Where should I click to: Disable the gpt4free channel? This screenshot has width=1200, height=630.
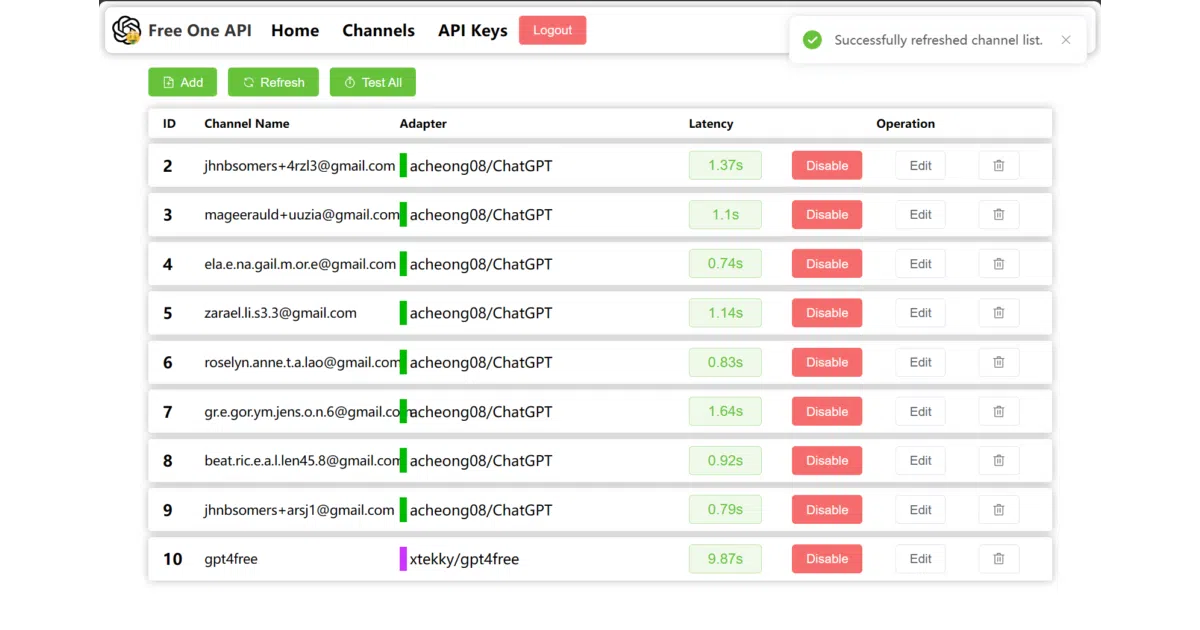coord(827,559)
